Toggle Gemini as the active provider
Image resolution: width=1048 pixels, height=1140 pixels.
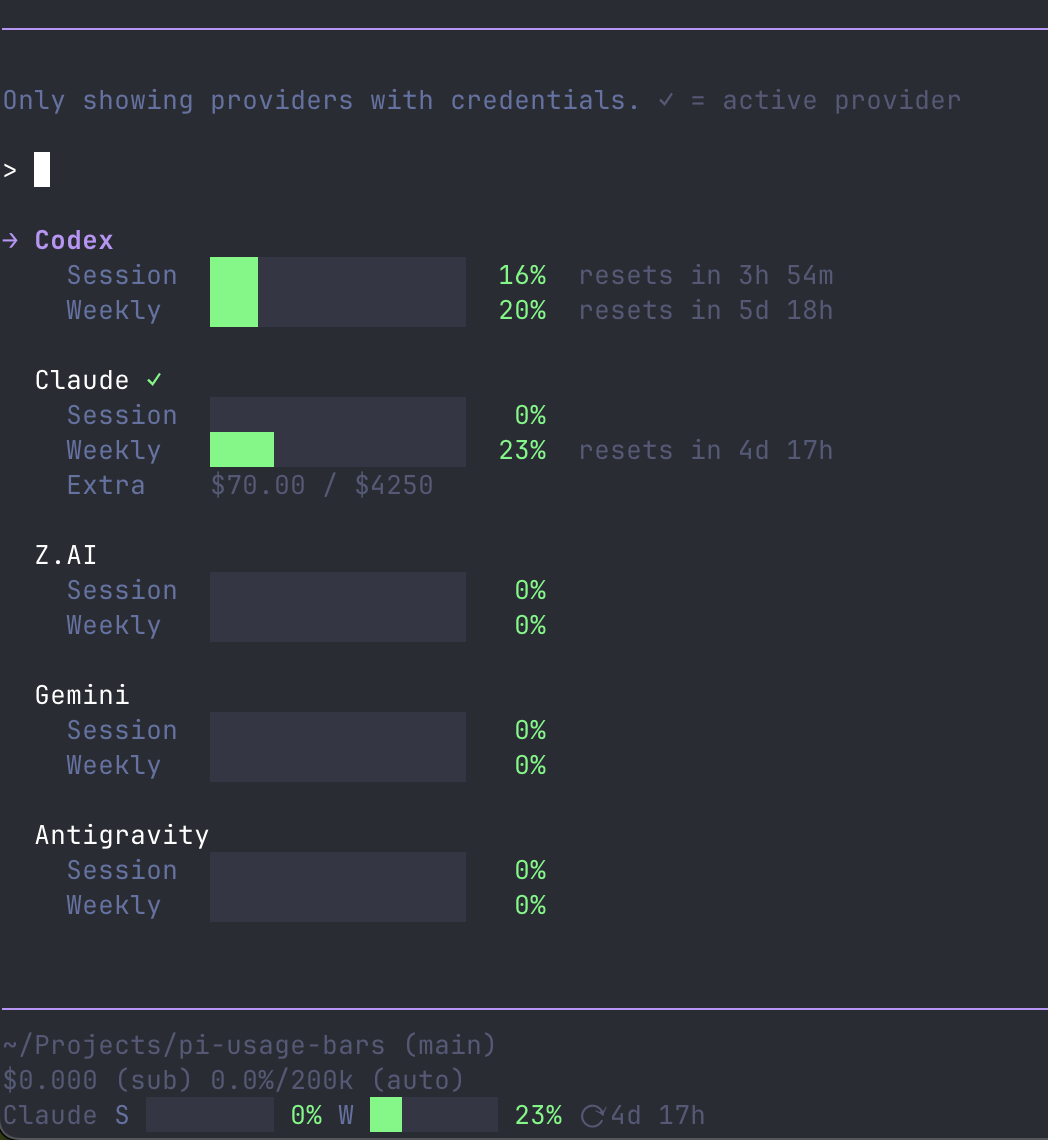(x=82, y=694)
